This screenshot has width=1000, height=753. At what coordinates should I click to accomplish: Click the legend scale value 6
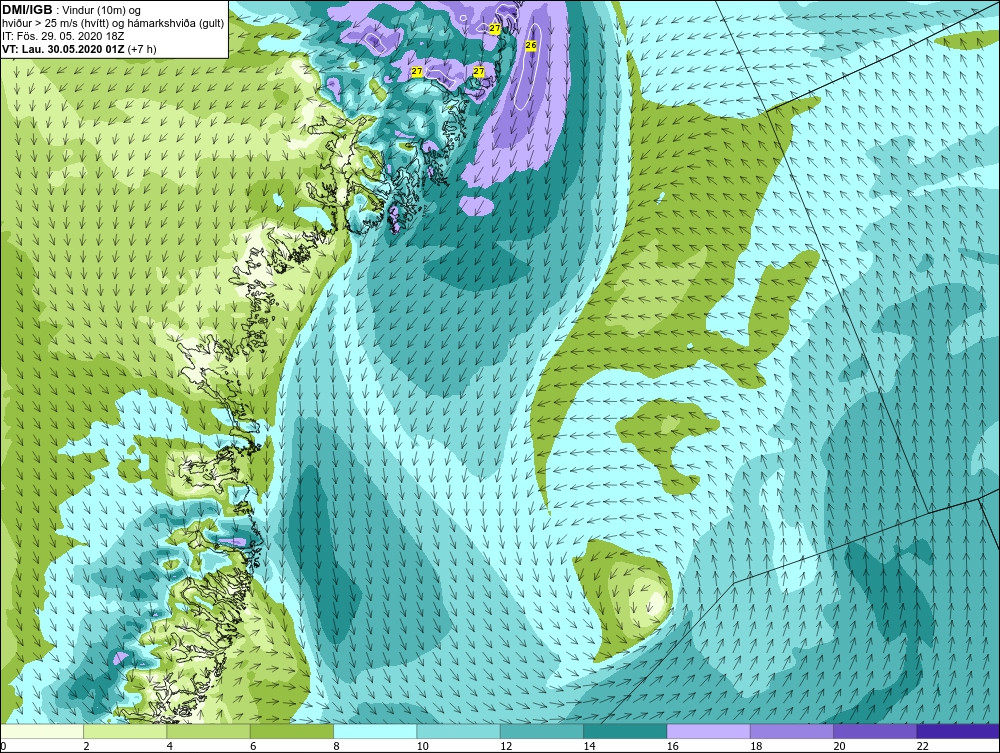coord(253,746)
